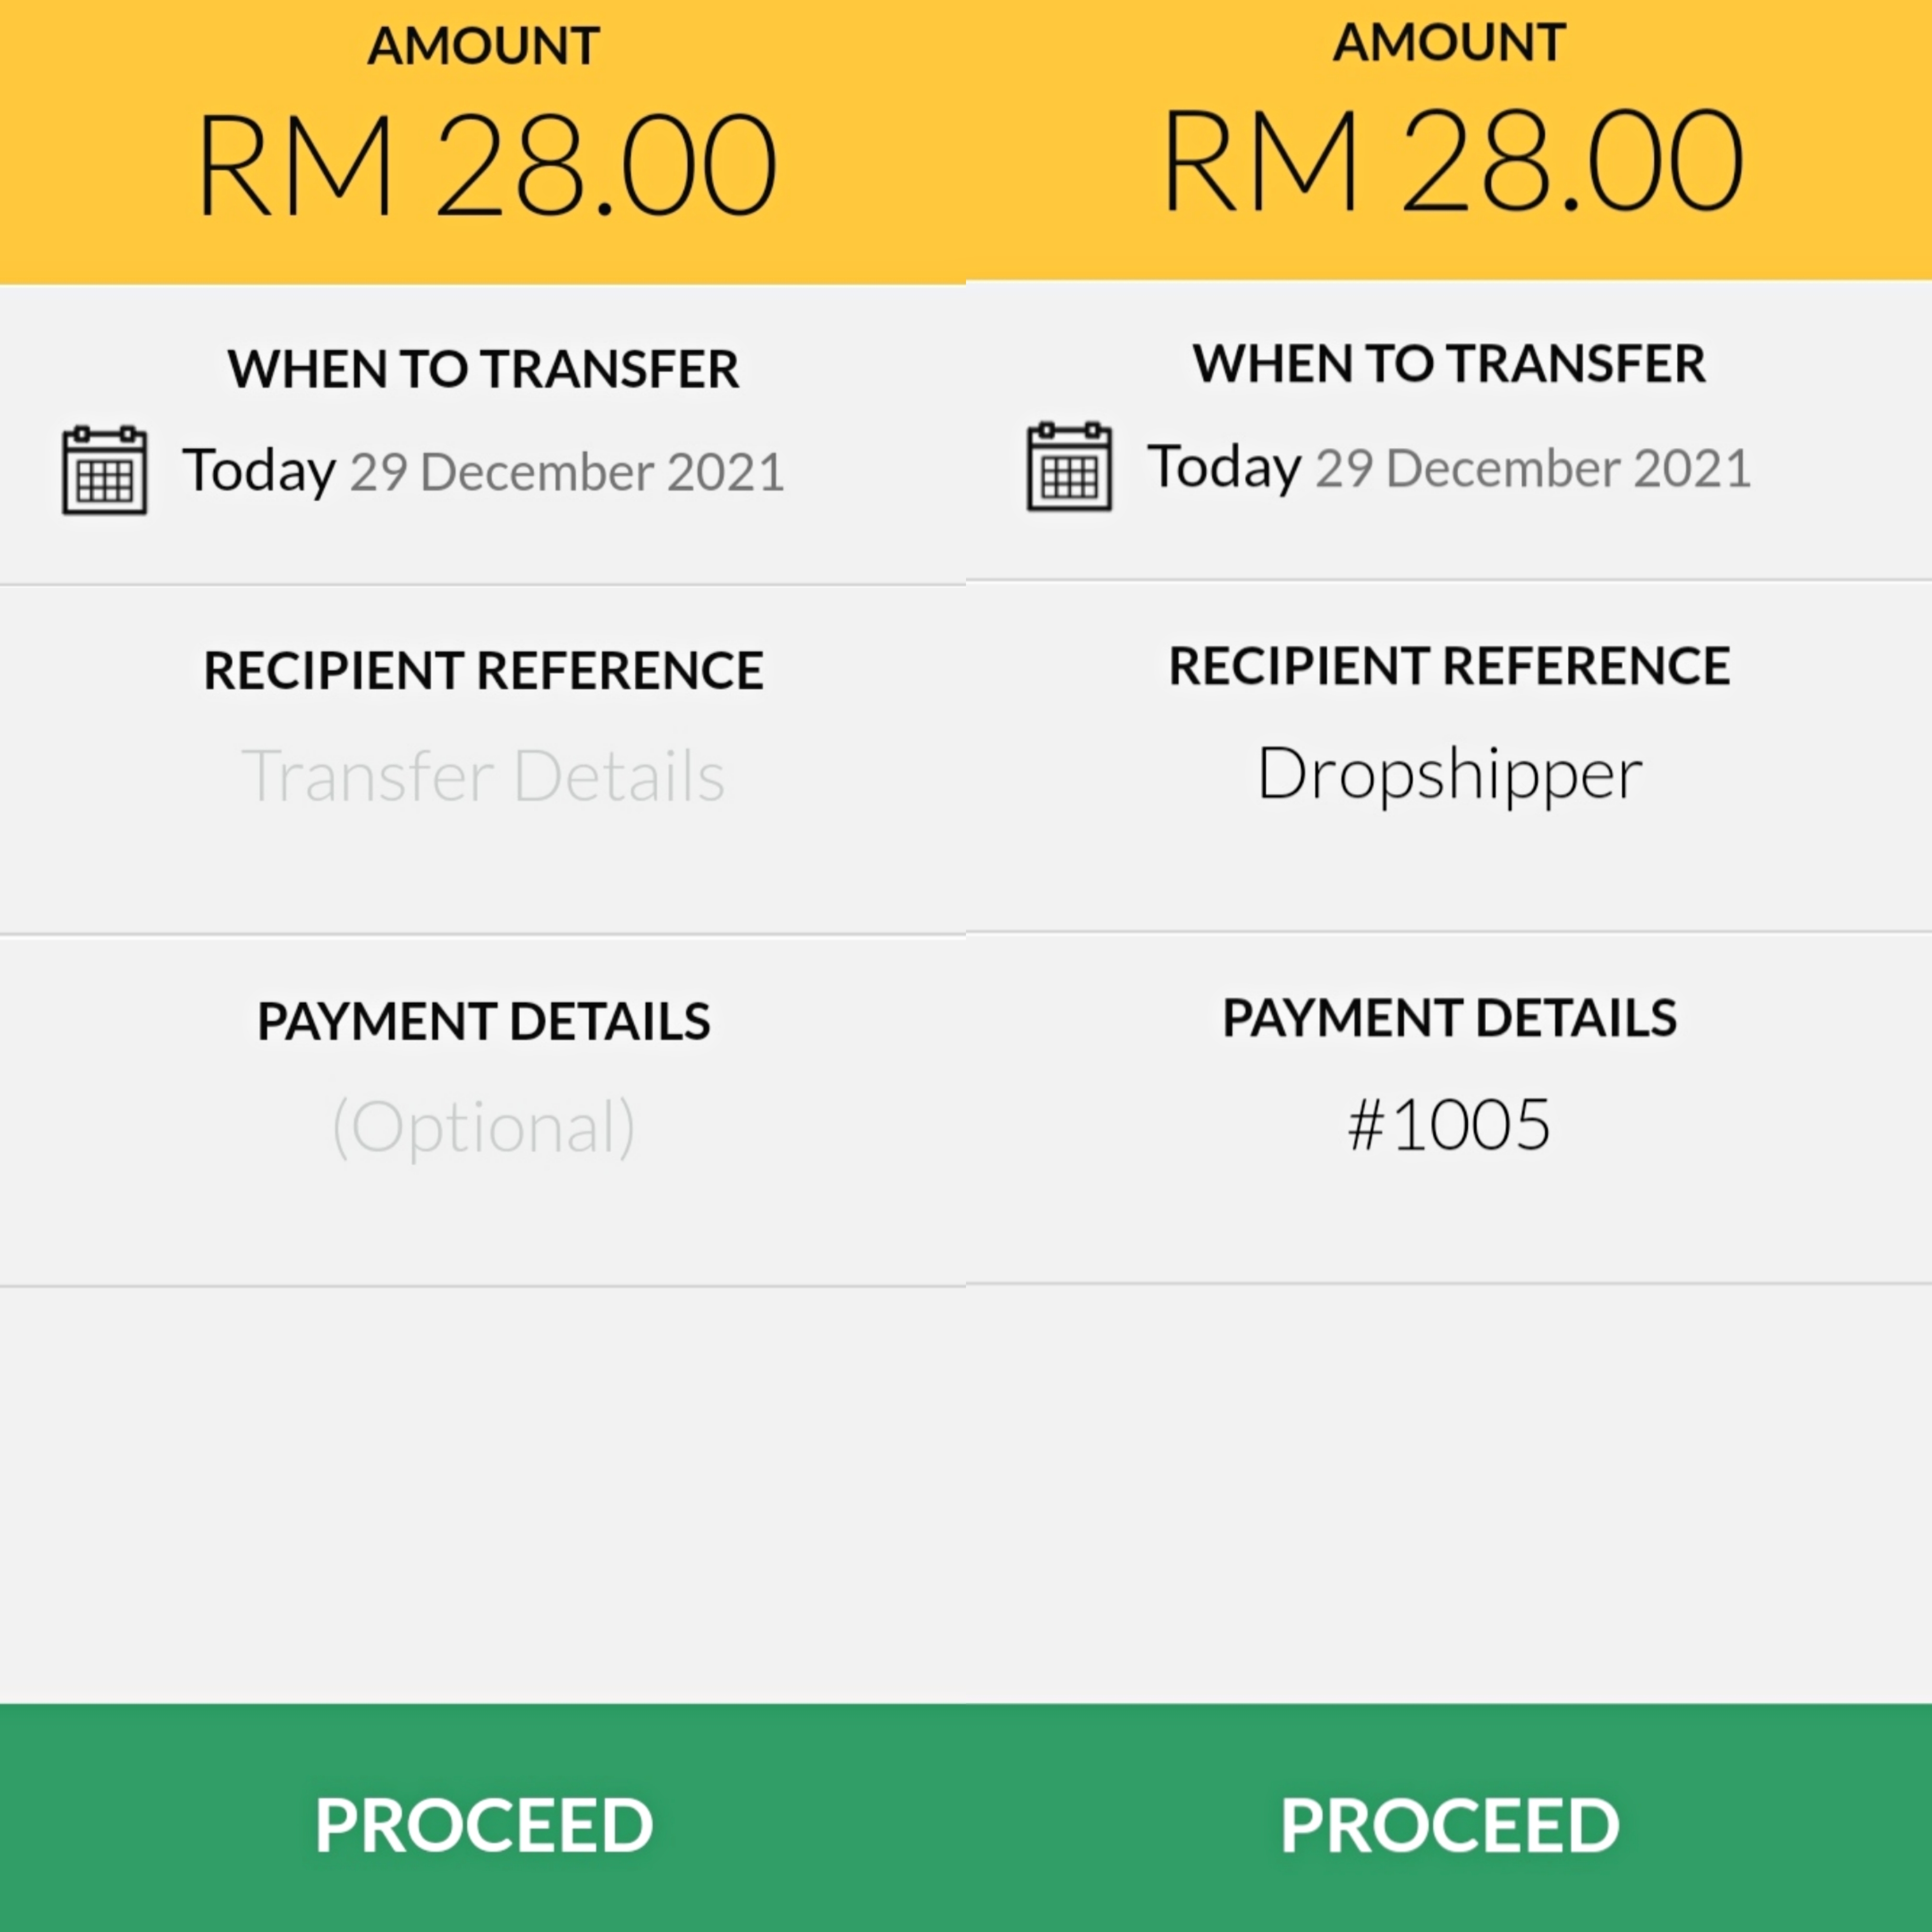
Task: Edit the RM 28.00 amount on left screen
Action: point(486,166)
